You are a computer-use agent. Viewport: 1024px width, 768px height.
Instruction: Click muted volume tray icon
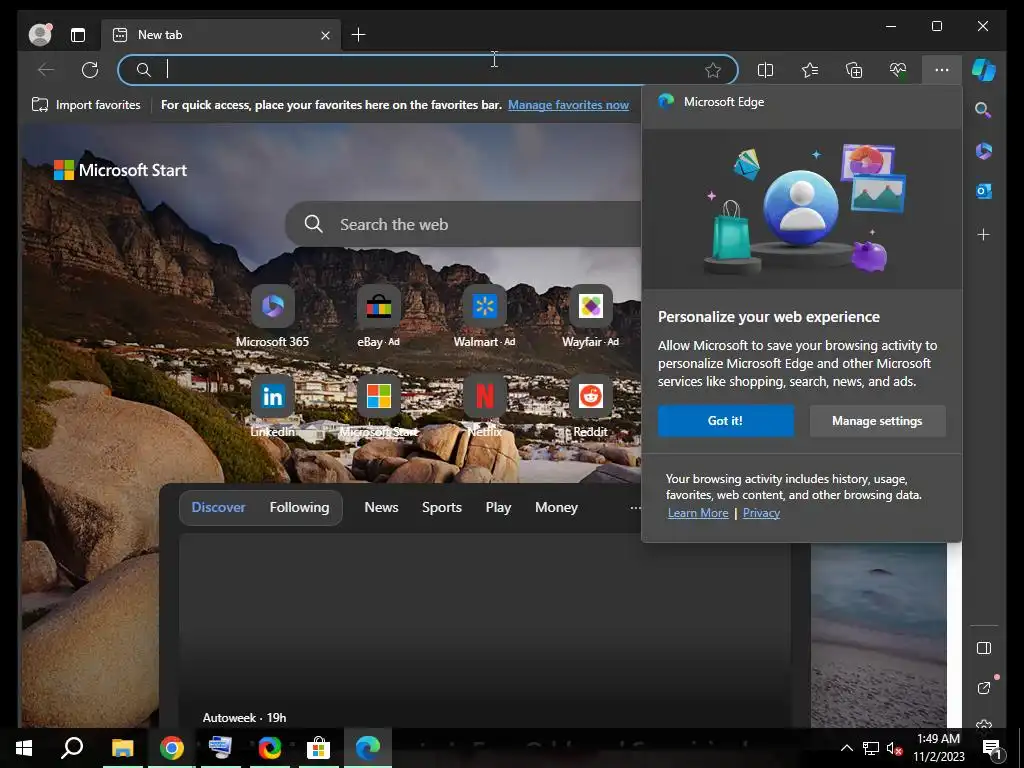click(x=894, y=748)
